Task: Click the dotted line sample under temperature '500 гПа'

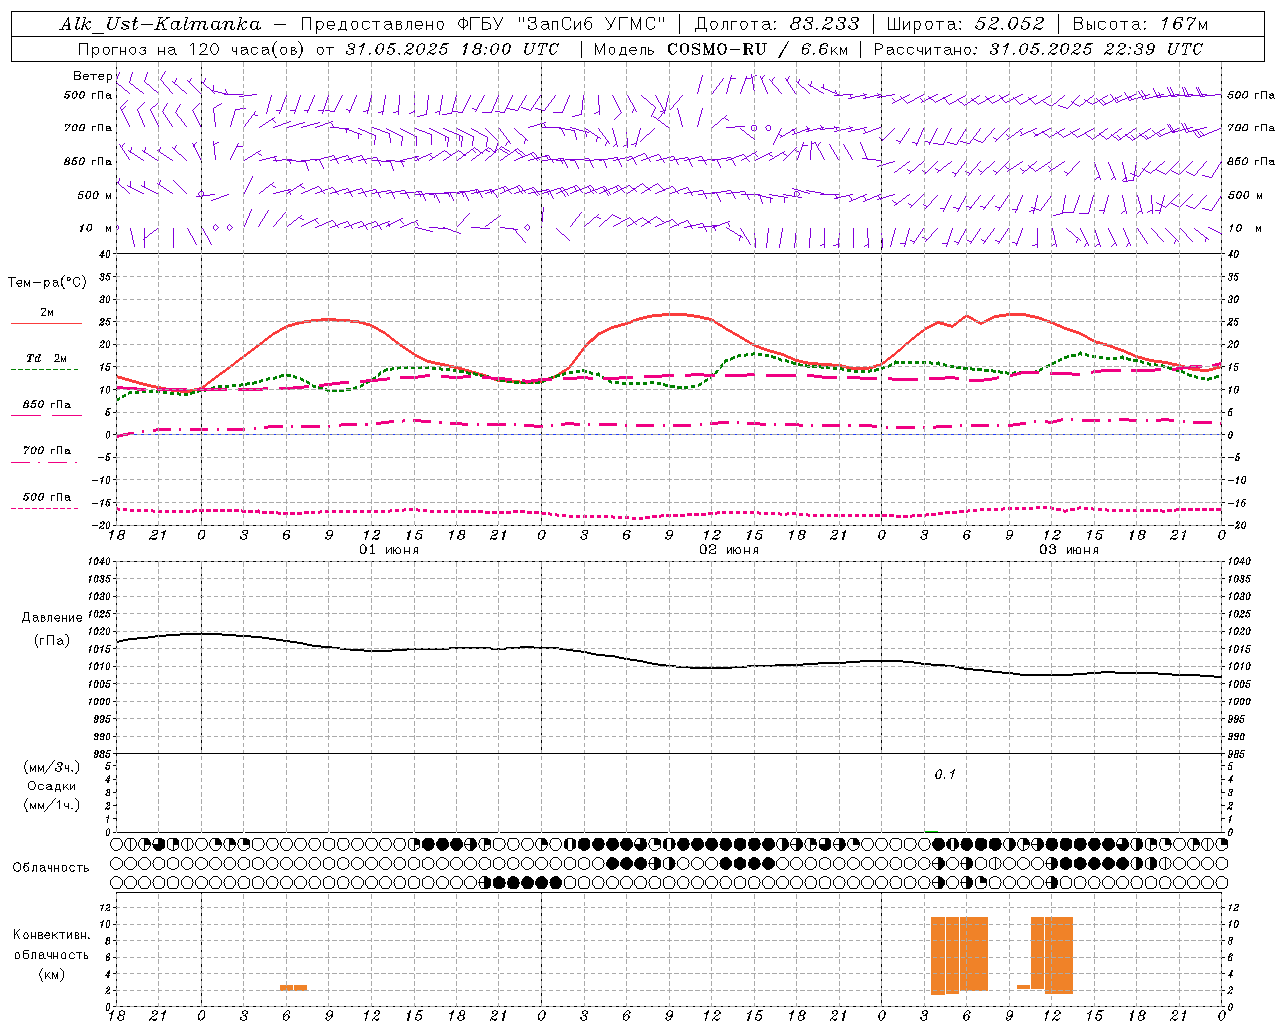Action: (44, 508)
